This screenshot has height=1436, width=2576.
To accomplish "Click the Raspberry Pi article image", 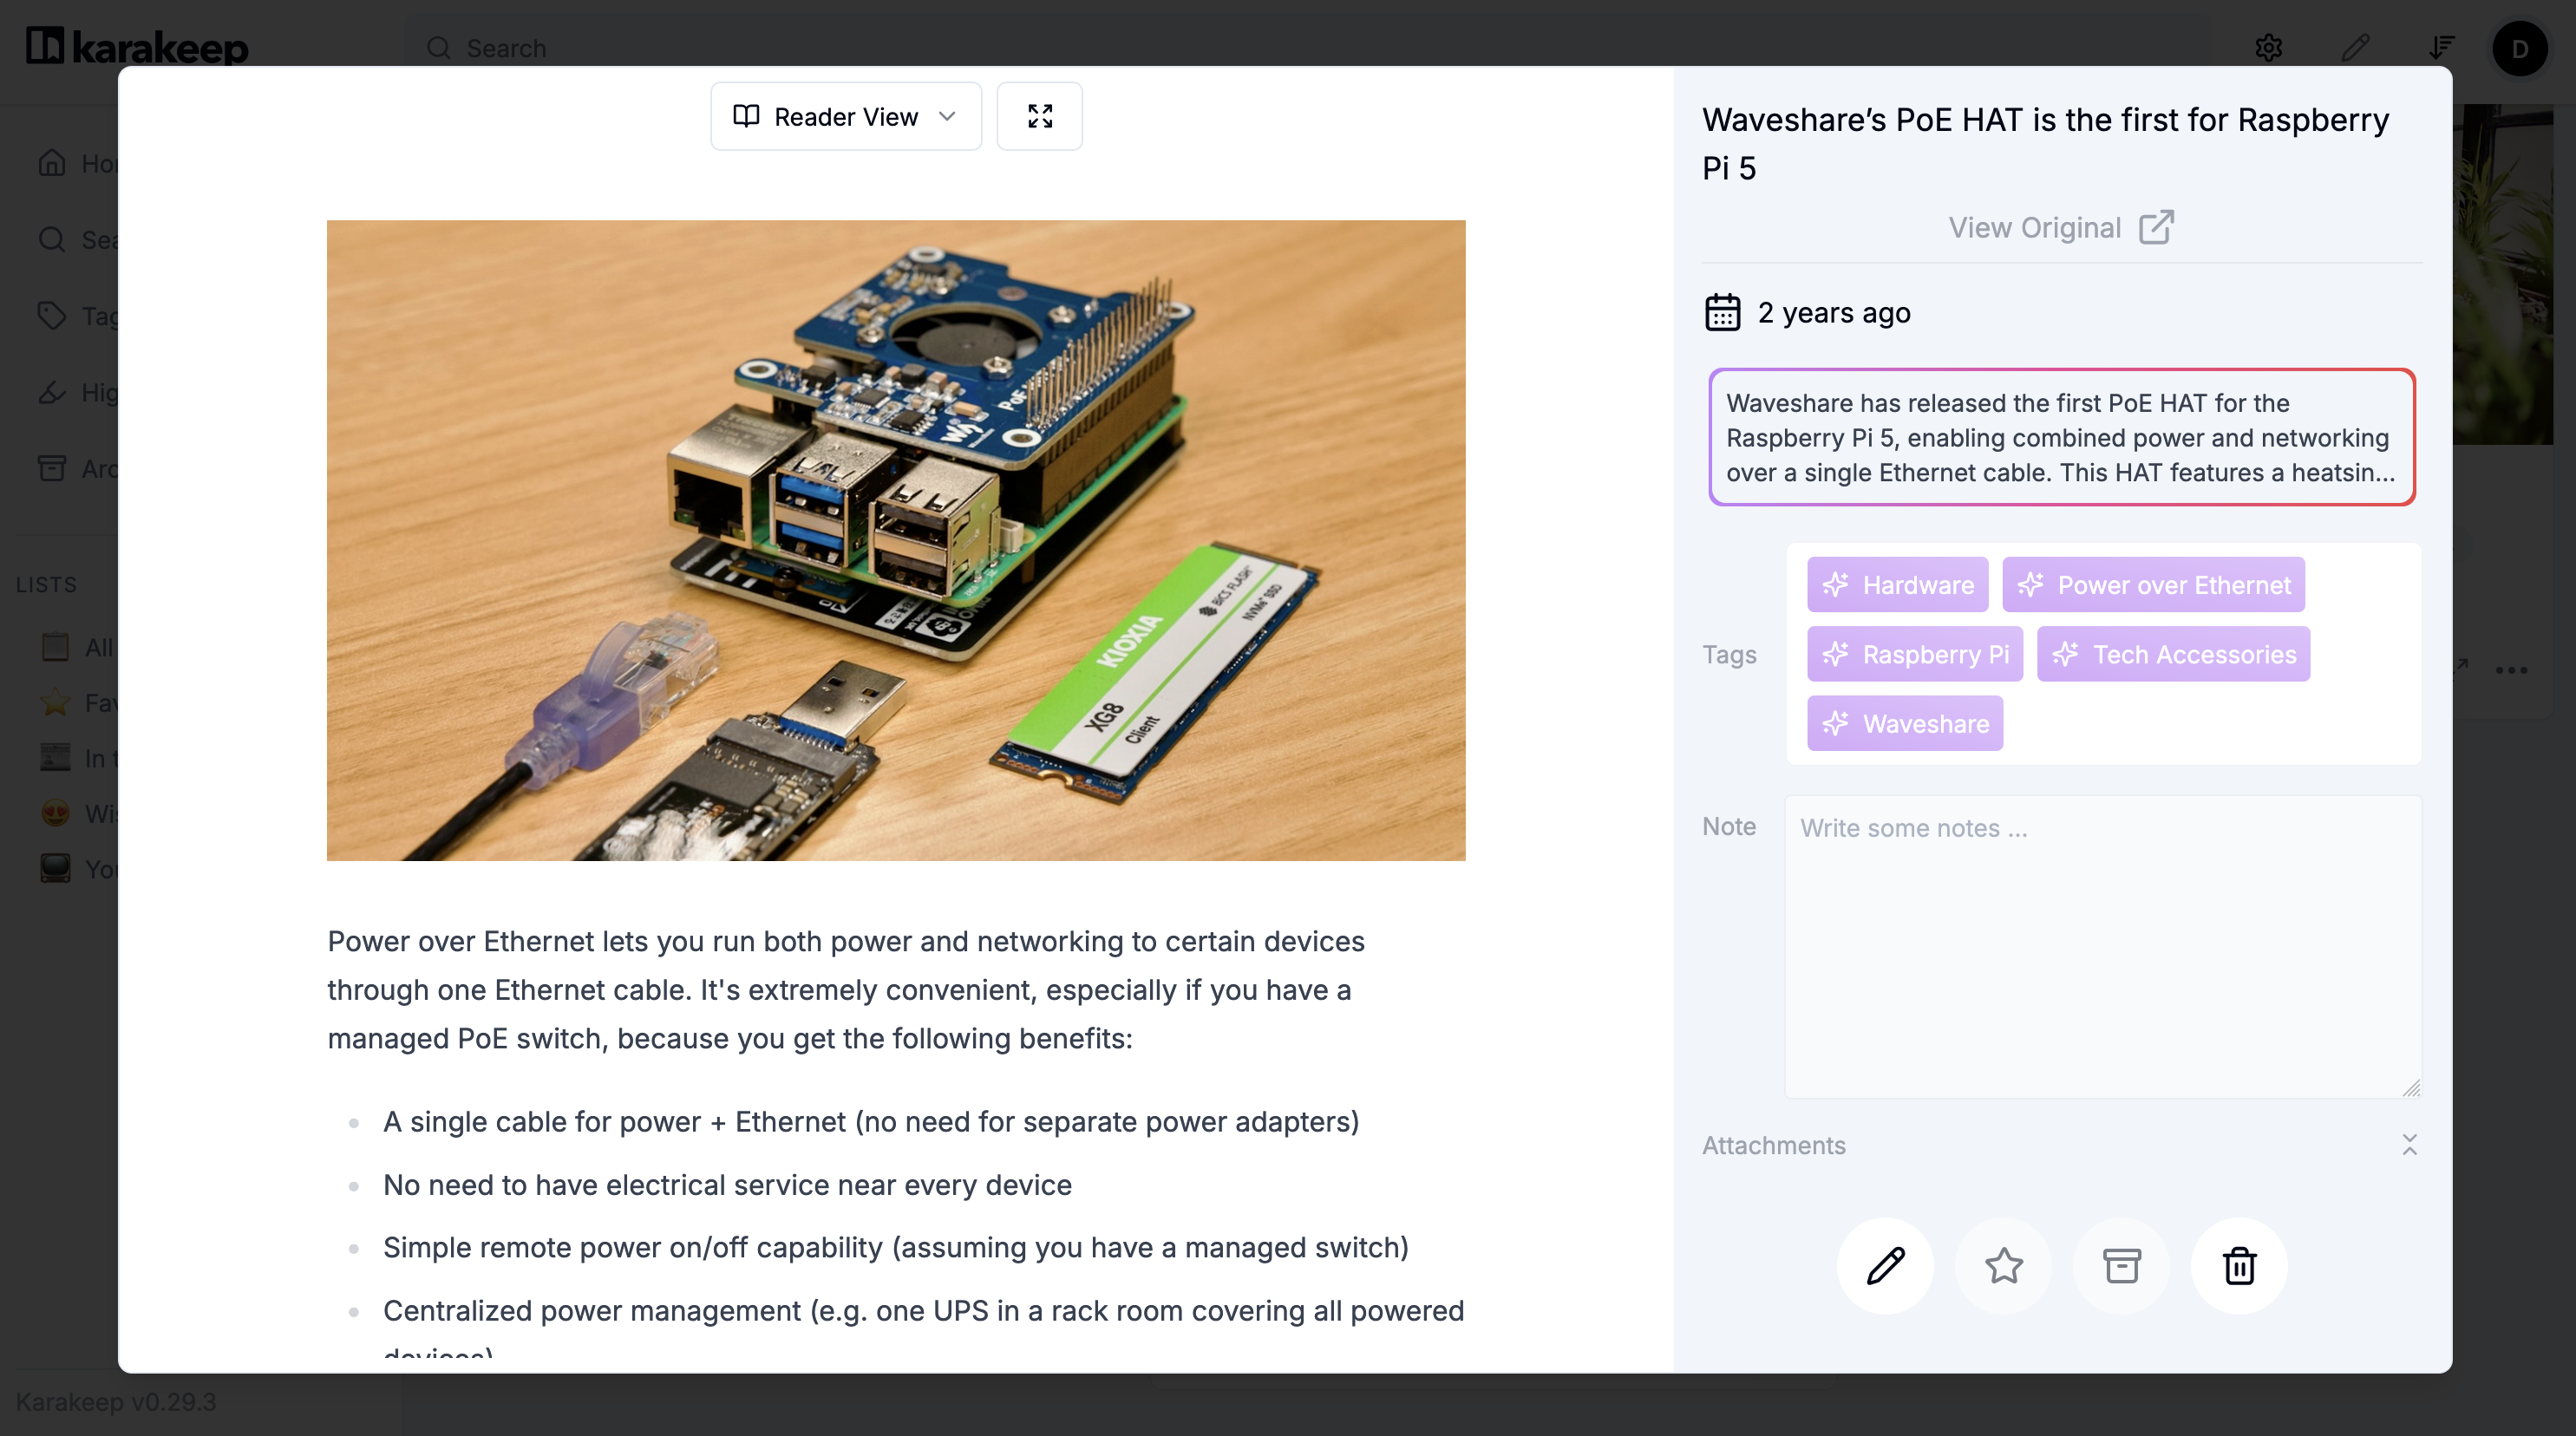I will [896, 540].
